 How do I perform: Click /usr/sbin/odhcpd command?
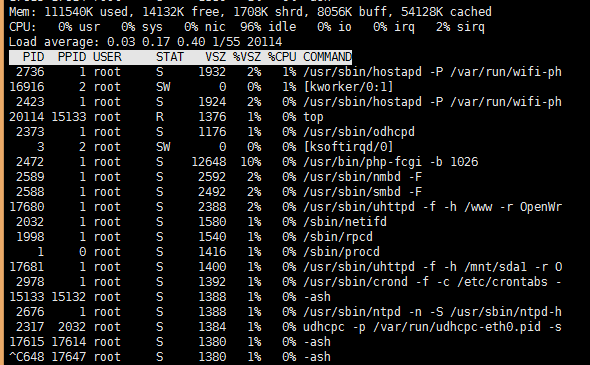coord(359,132)
